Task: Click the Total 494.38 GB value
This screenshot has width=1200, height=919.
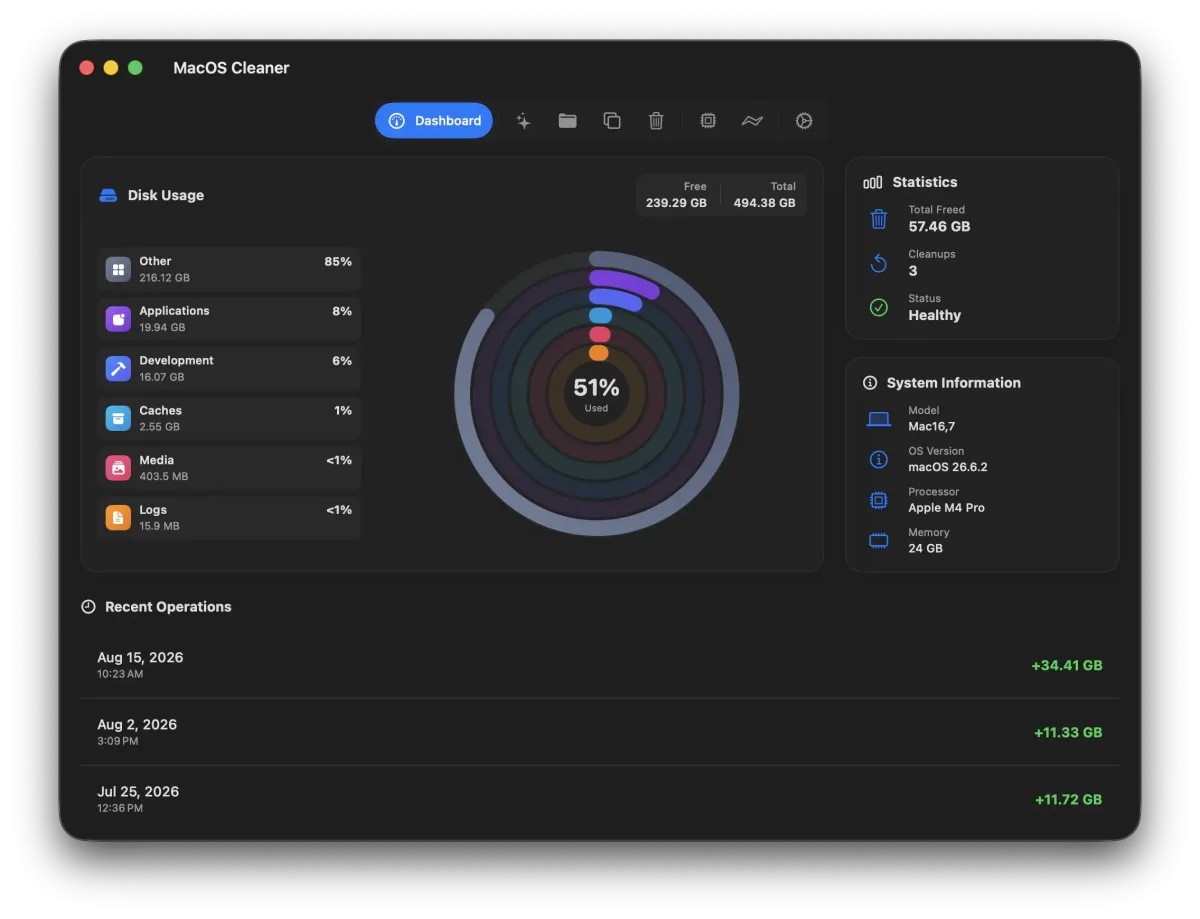Action: pyautogui.click(x=765, y=203)
